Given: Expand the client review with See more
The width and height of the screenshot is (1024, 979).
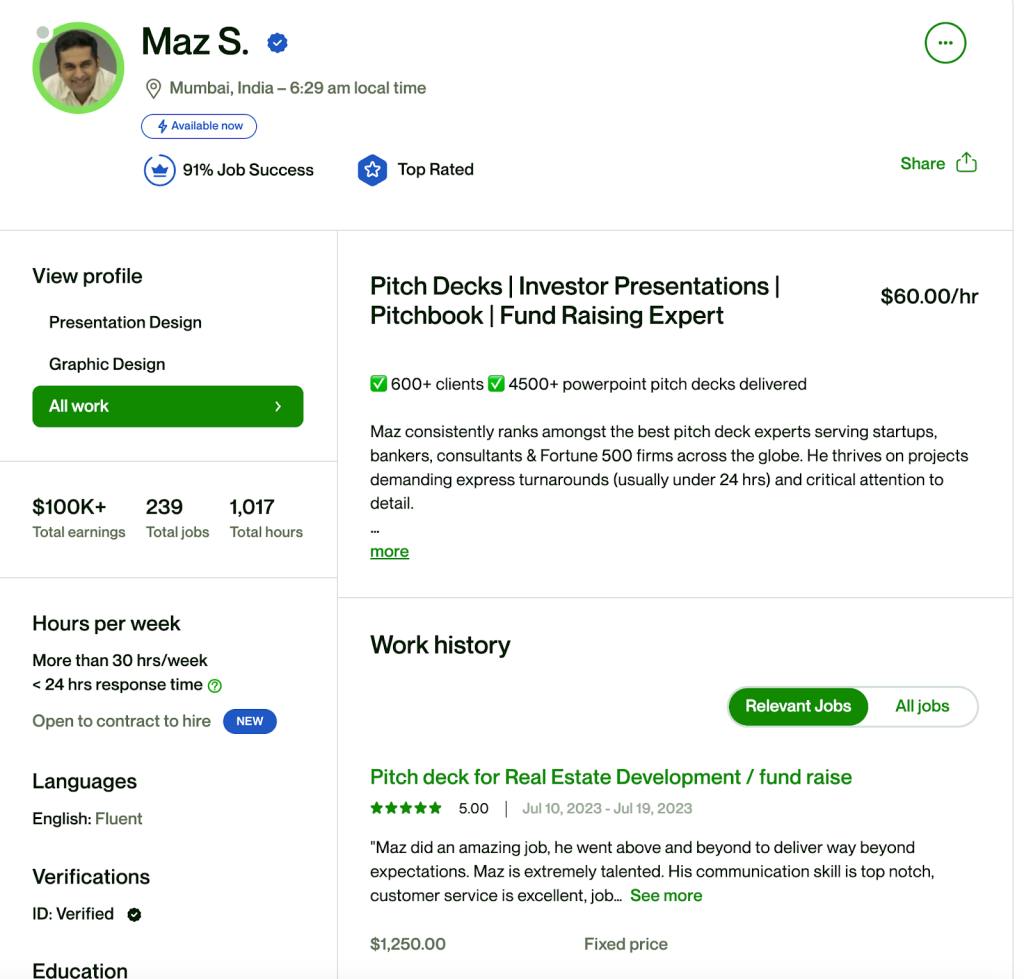Looking at the screenshot, I should tap(666, 895).
